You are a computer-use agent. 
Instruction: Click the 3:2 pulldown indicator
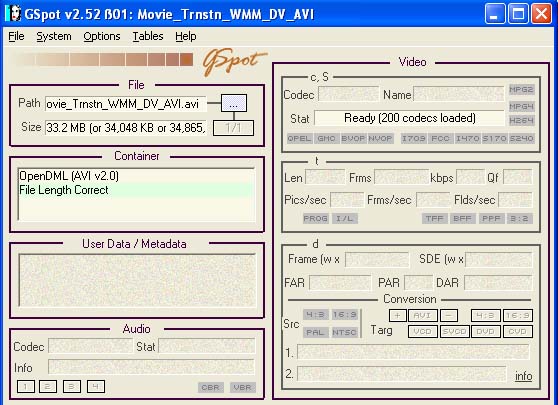[x=519, y=218]
